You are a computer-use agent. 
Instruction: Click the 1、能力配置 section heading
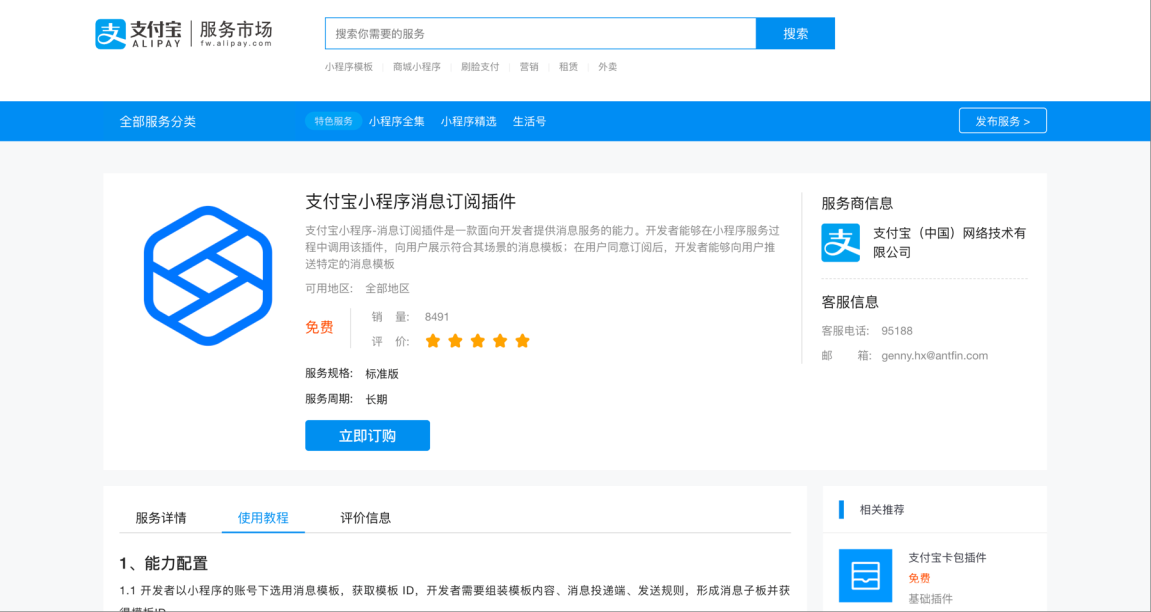click(x=164, y=564)
